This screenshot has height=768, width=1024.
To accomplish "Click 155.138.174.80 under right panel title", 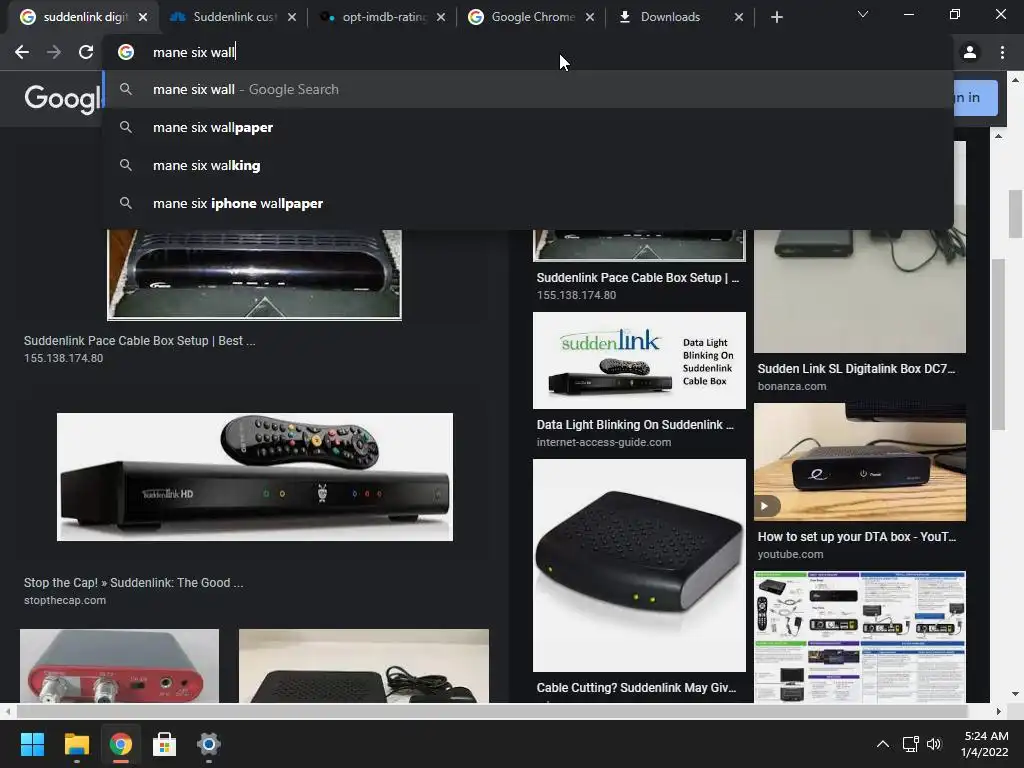I will pyautogui.click(x=576, y=295).
